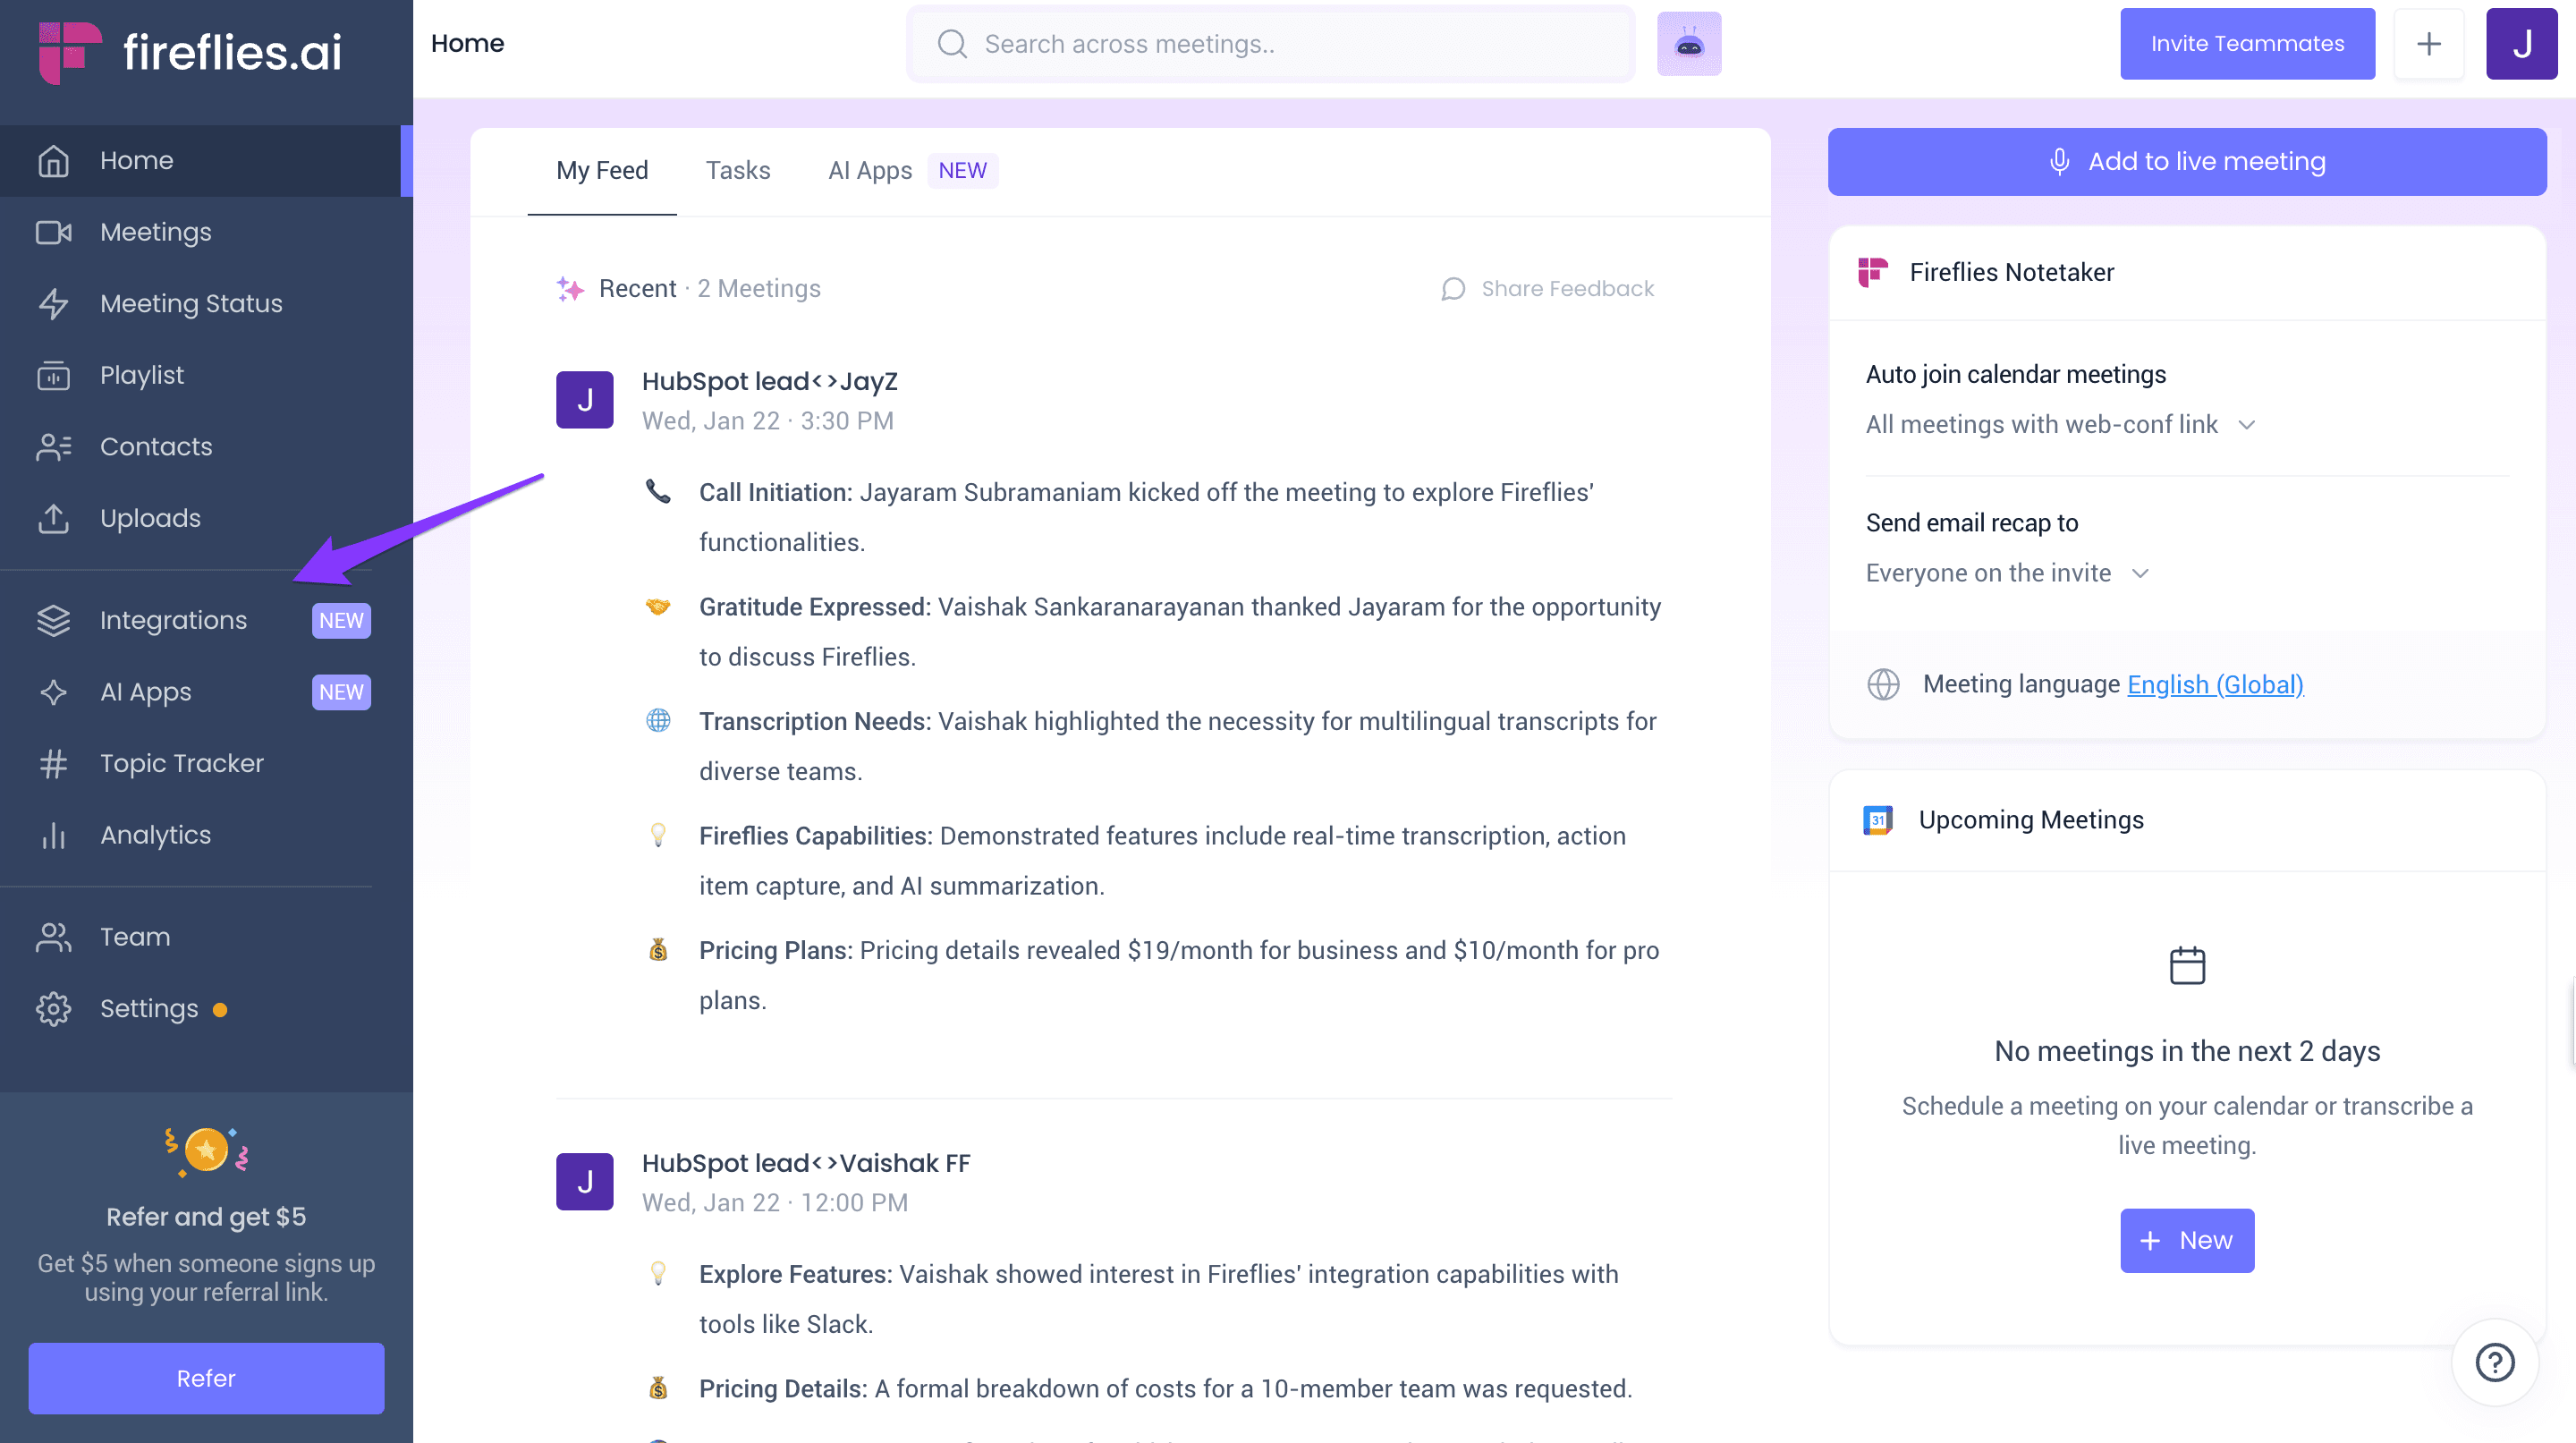Screen dimensions: 2576x1443
Task: Click the plus icon in top bar
Action: click(x=2429, y=44)
